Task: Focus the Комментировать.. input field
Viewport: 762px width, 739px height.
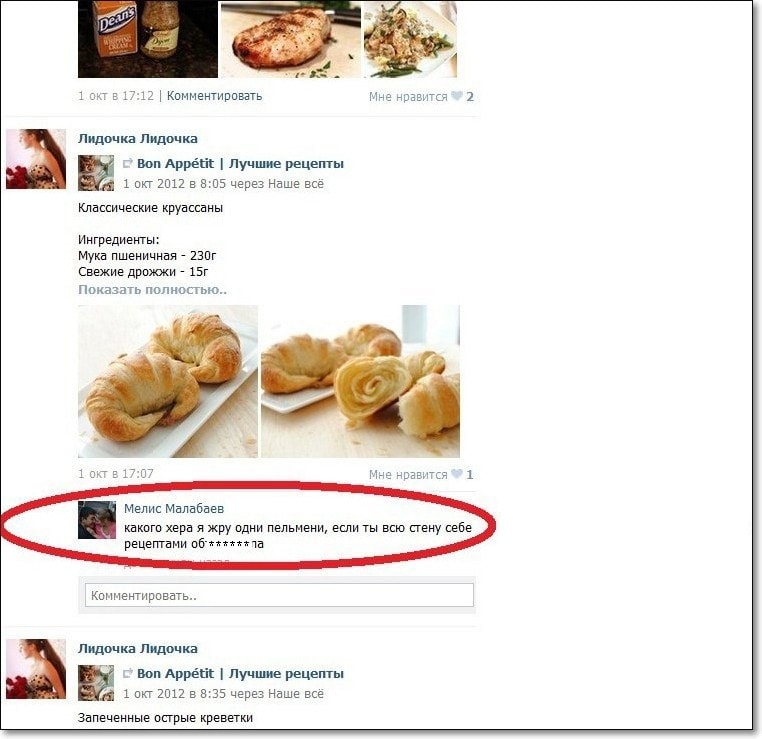Action: (279, 595)
